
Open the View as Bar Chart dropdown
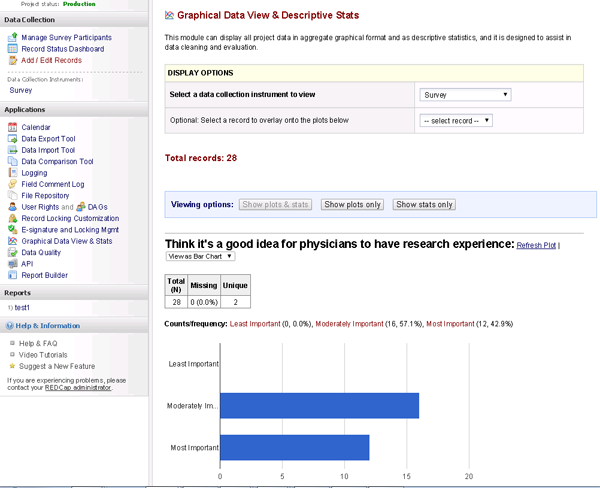point(201,256)
